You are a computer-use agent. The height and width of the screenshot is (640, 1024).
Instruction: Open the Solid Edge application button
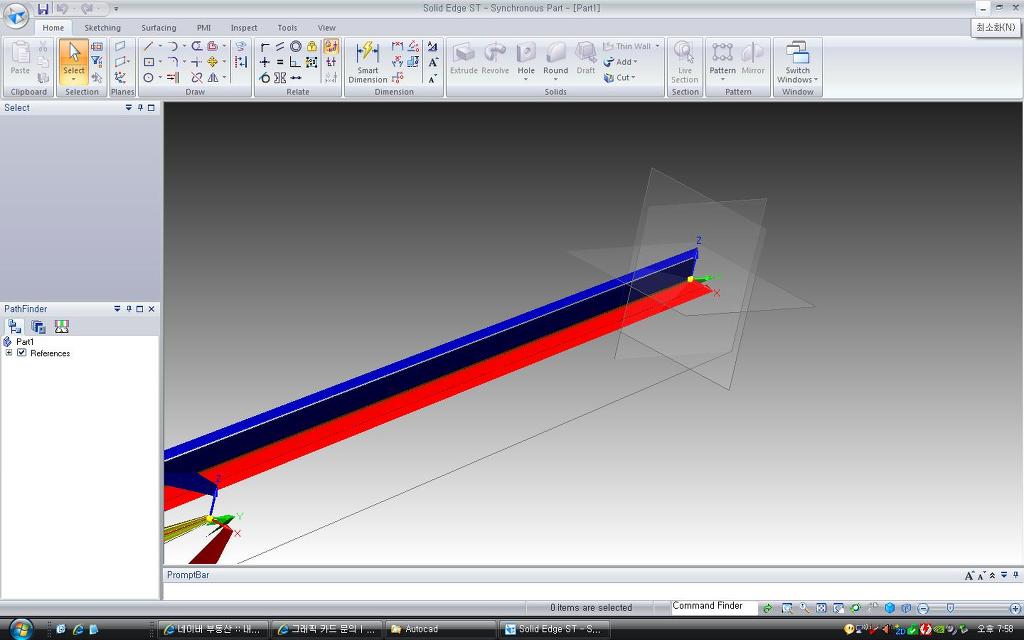pos(16,16)
